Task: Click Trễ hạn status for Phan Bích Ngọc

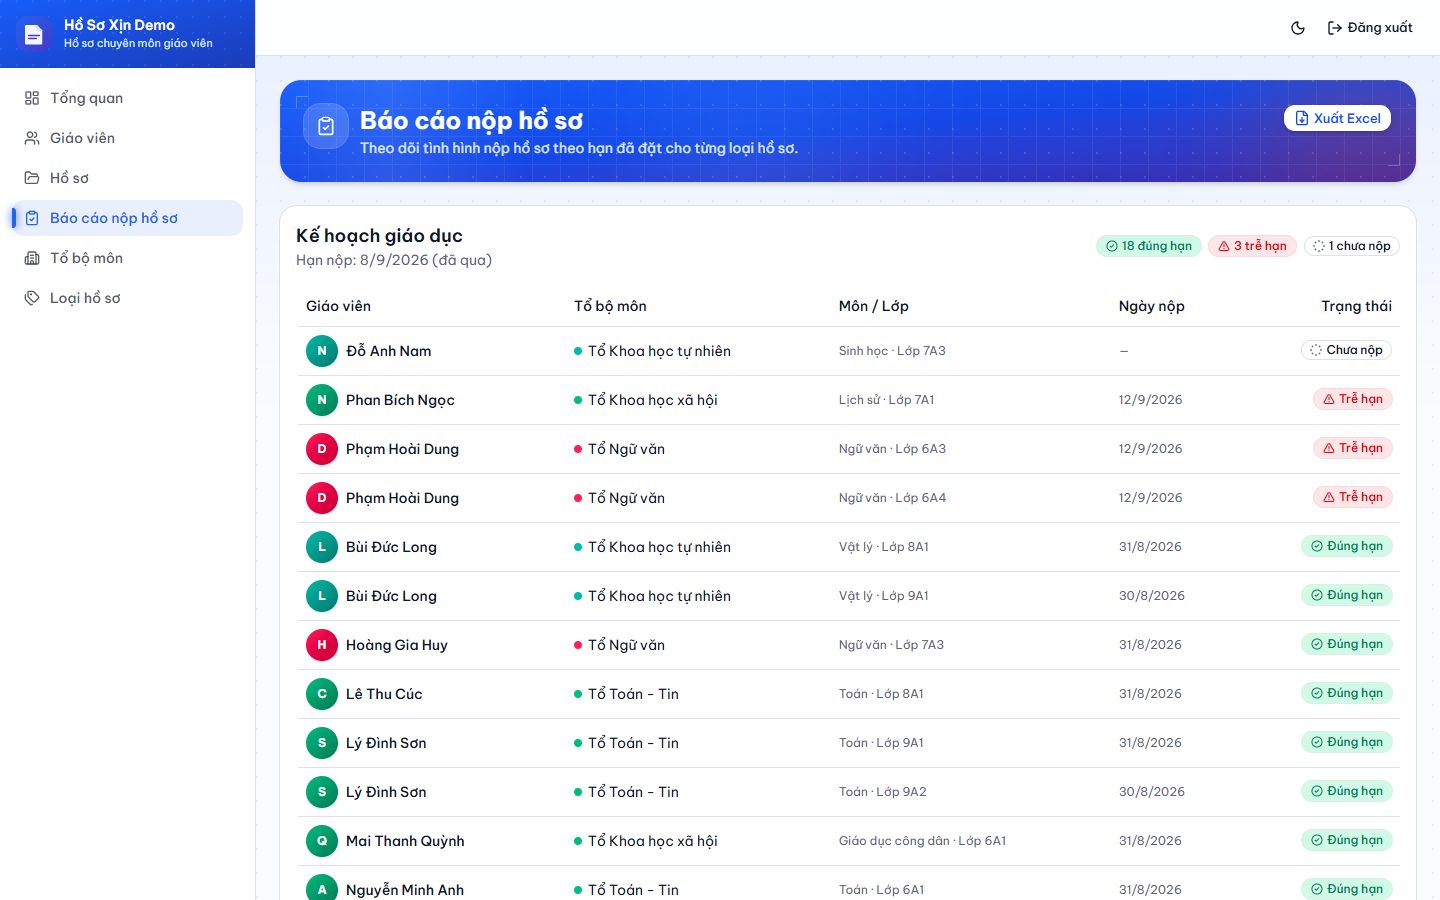Action: pyautogui.click(x=1352, y=399)
